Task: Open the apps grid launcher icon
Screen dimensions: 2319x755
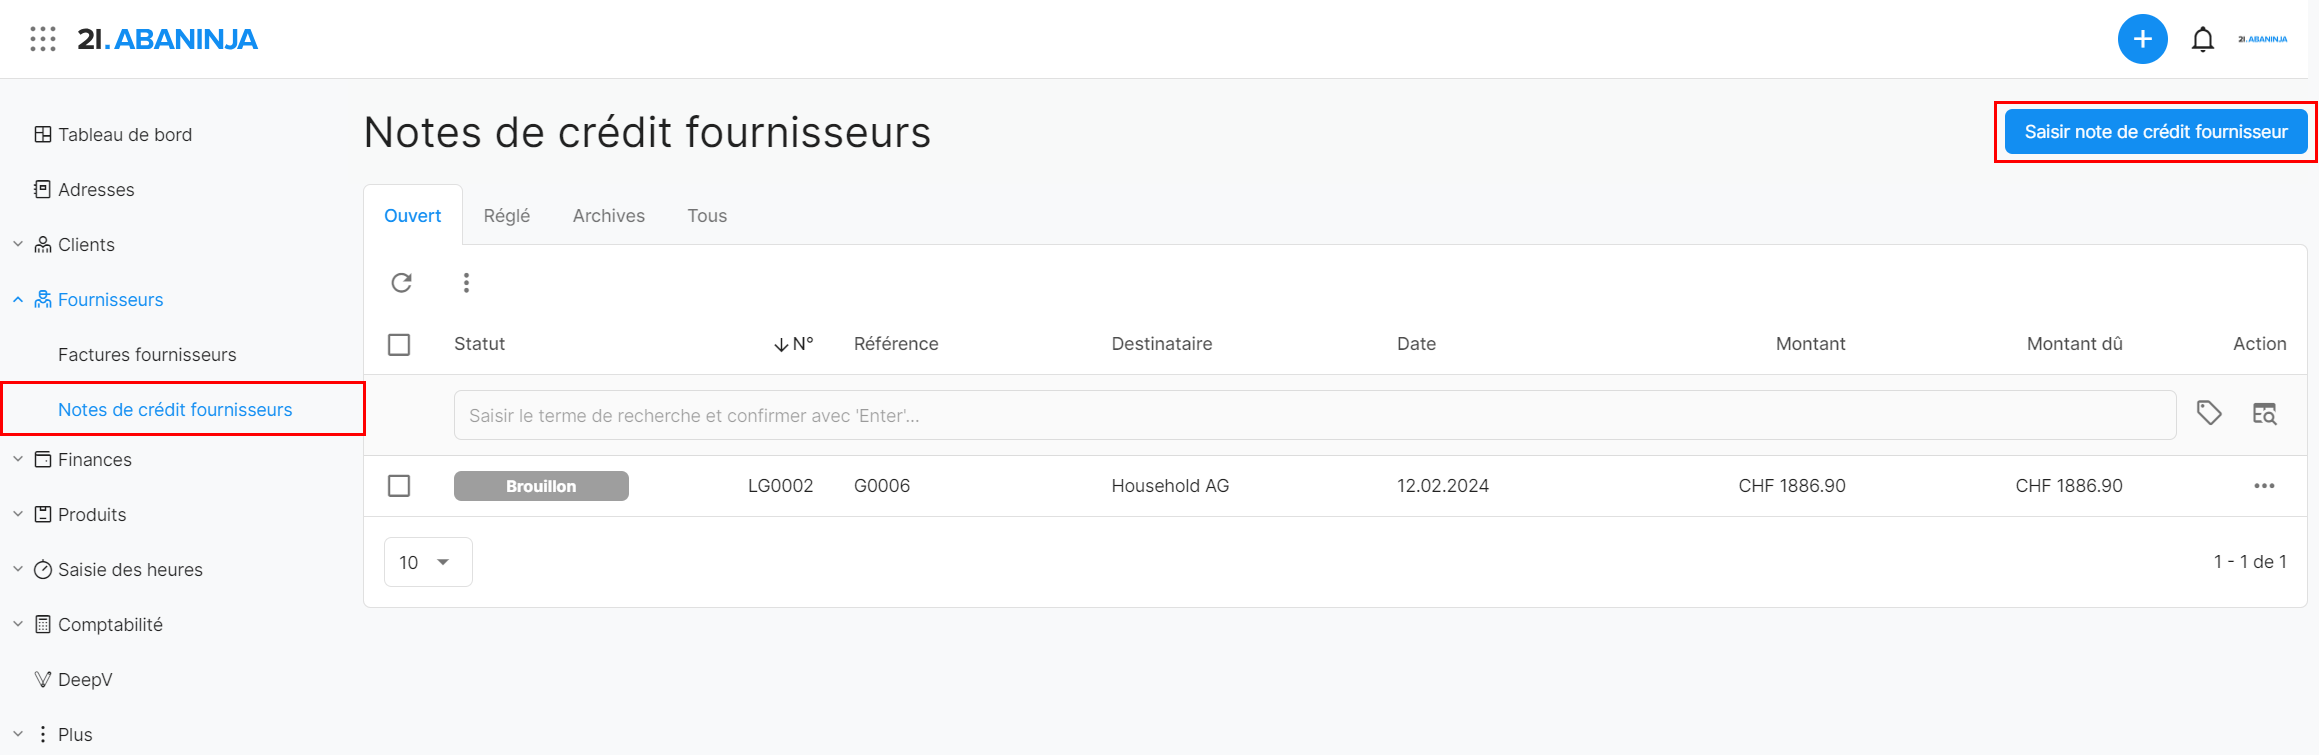Action: (43, 39)
